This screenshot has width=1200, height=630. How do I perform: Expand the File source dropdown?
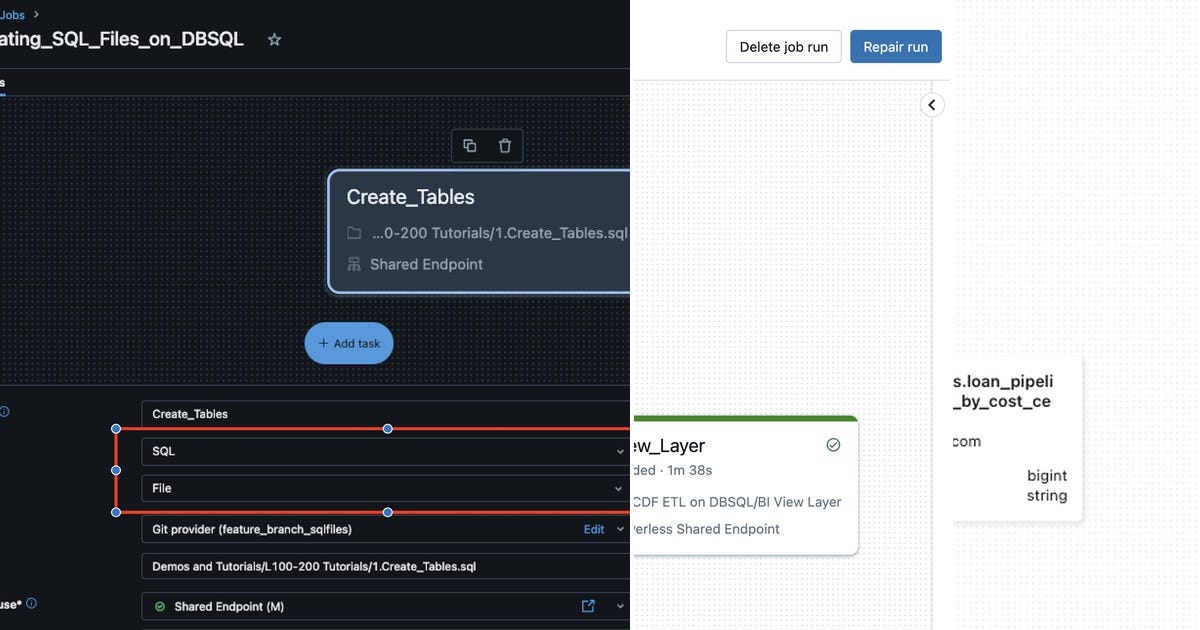coord(620,488)
